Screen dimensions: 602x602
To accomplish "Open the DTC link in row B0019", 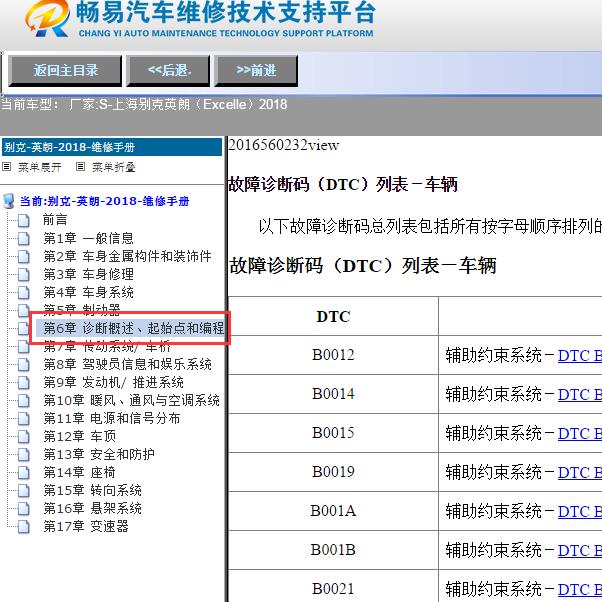I will pyautogui.click(x=580, y=473).
